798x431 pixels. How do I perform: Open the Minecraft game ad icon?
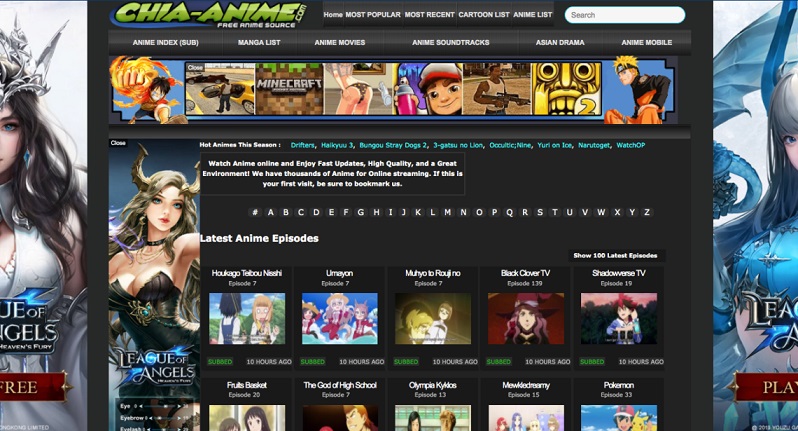click(x=289, y=89)
